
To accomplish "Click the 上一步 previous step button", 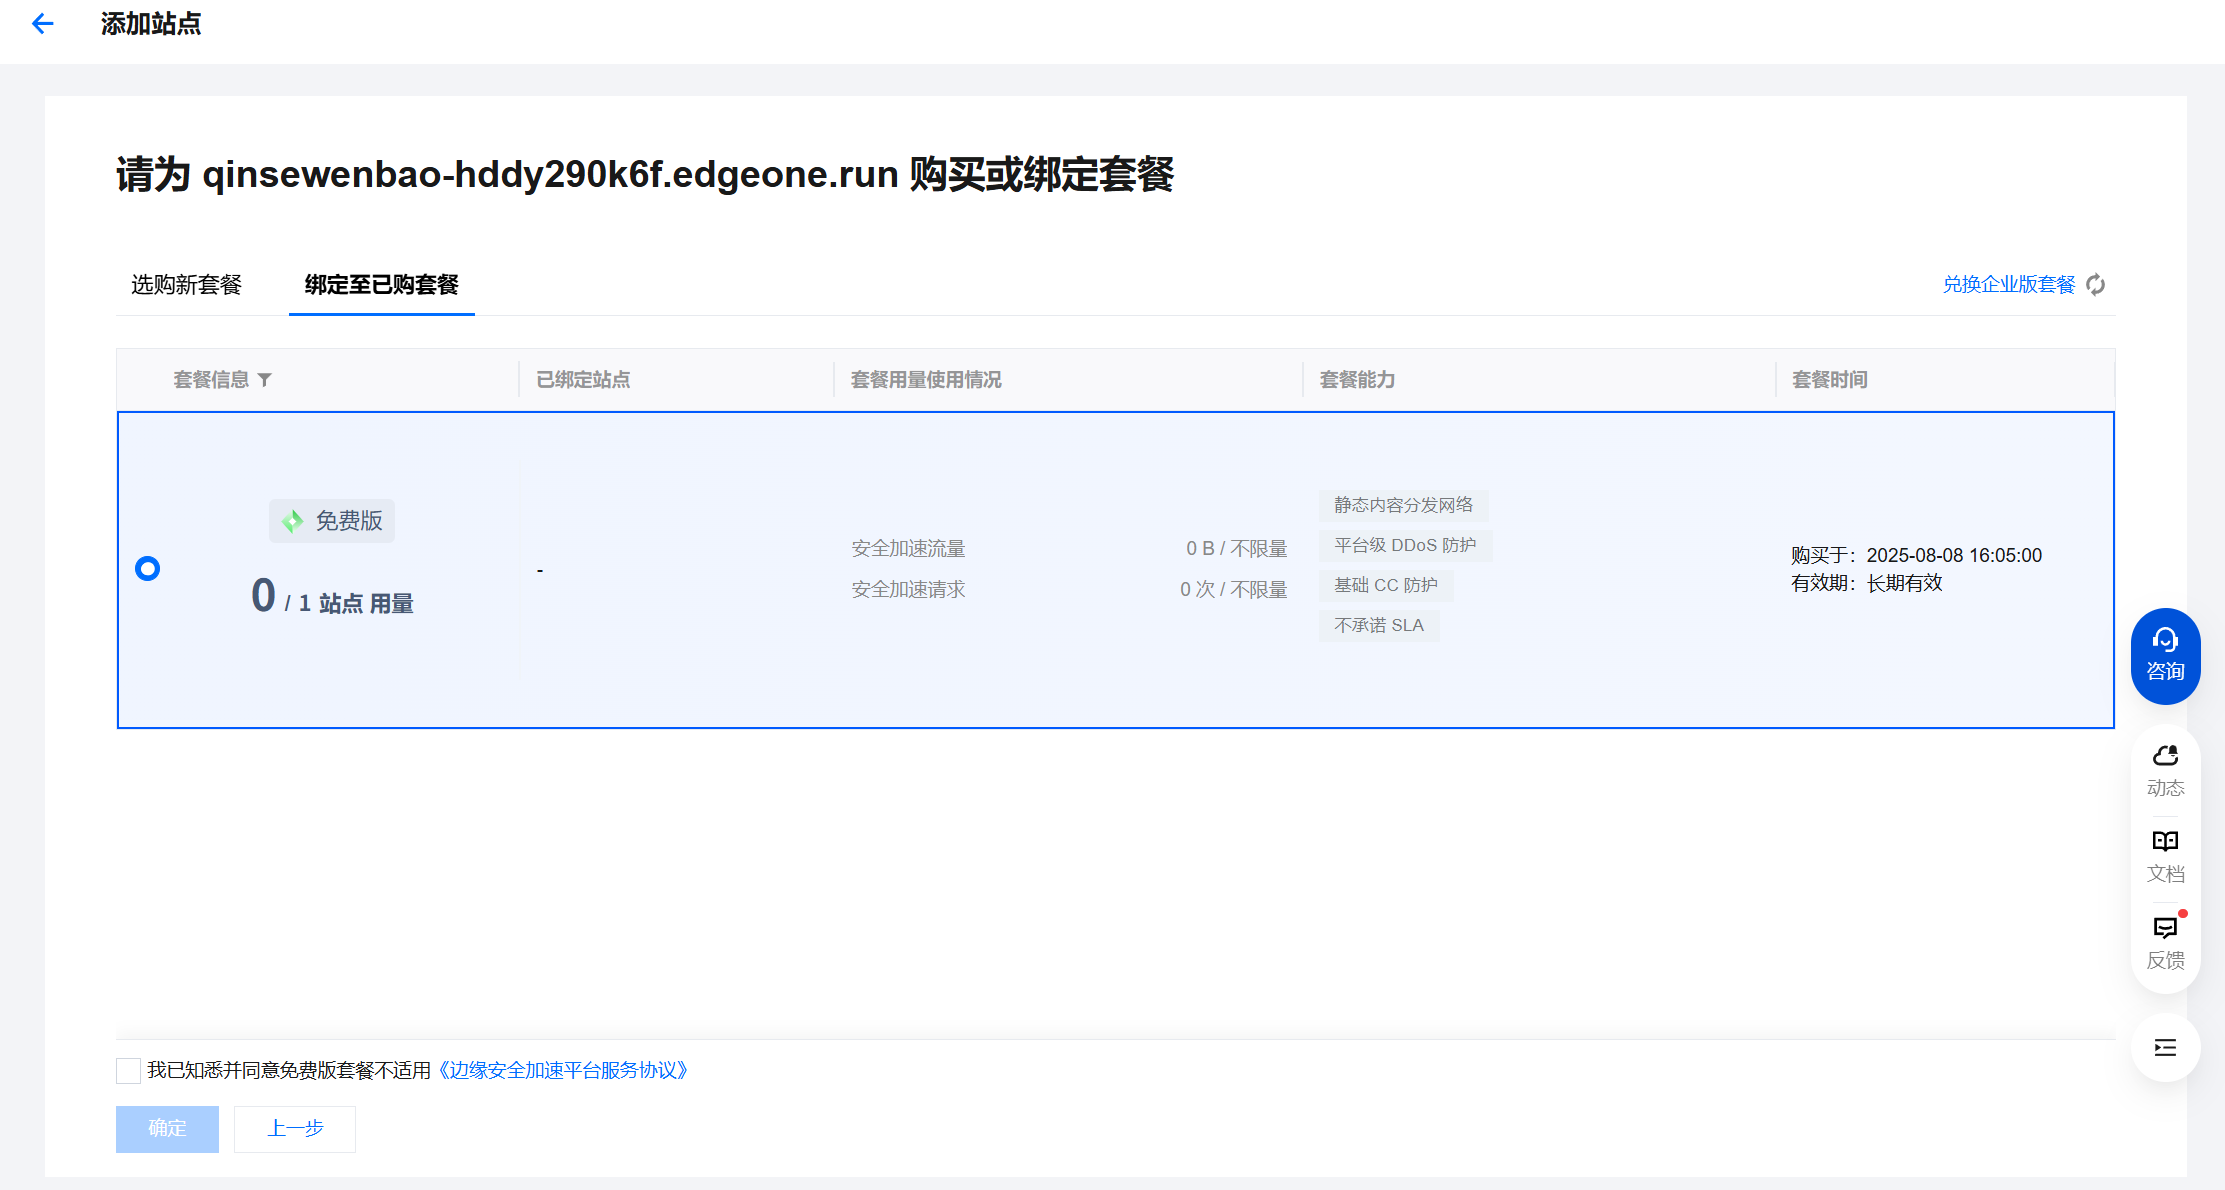I will click(295, 1129).
